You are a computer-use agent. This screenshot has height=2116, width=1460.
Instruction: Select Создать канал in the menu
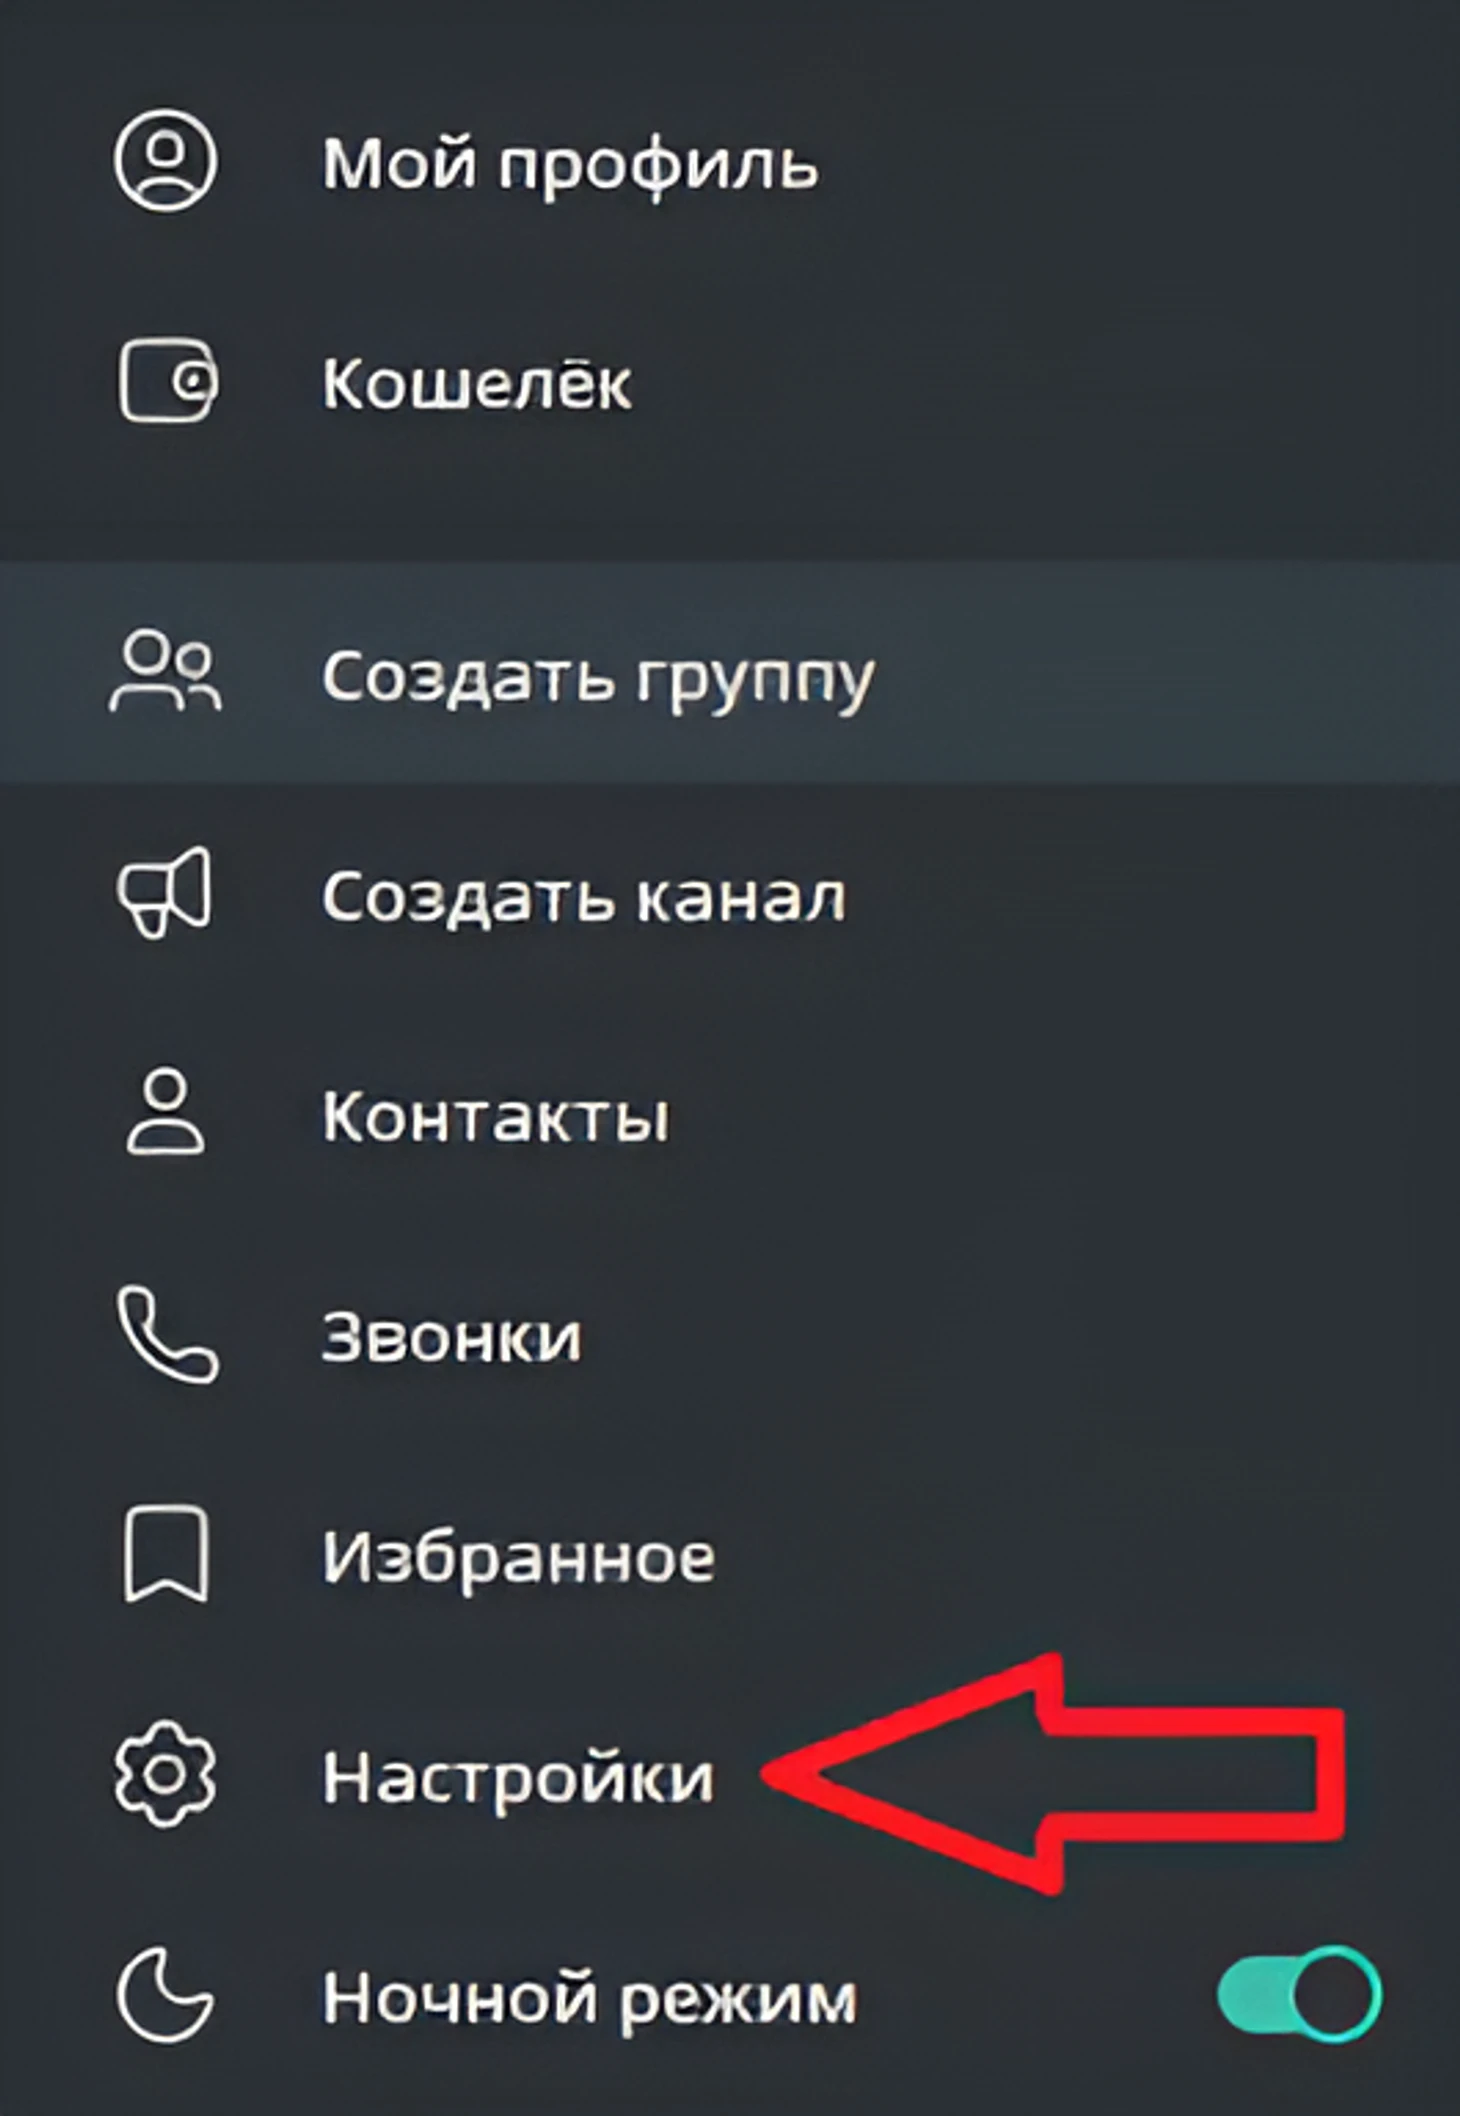pos(730,893)
